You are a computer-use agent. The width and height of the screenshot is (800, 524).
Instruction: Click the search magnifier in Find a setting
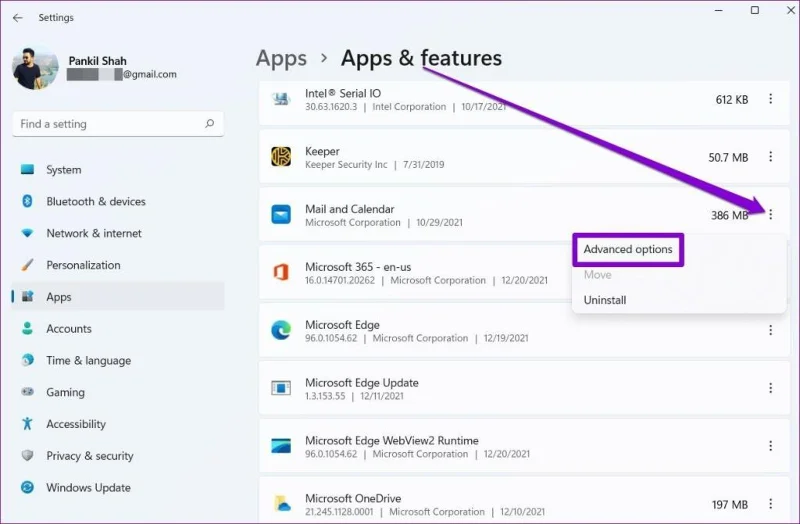[209, 123]
